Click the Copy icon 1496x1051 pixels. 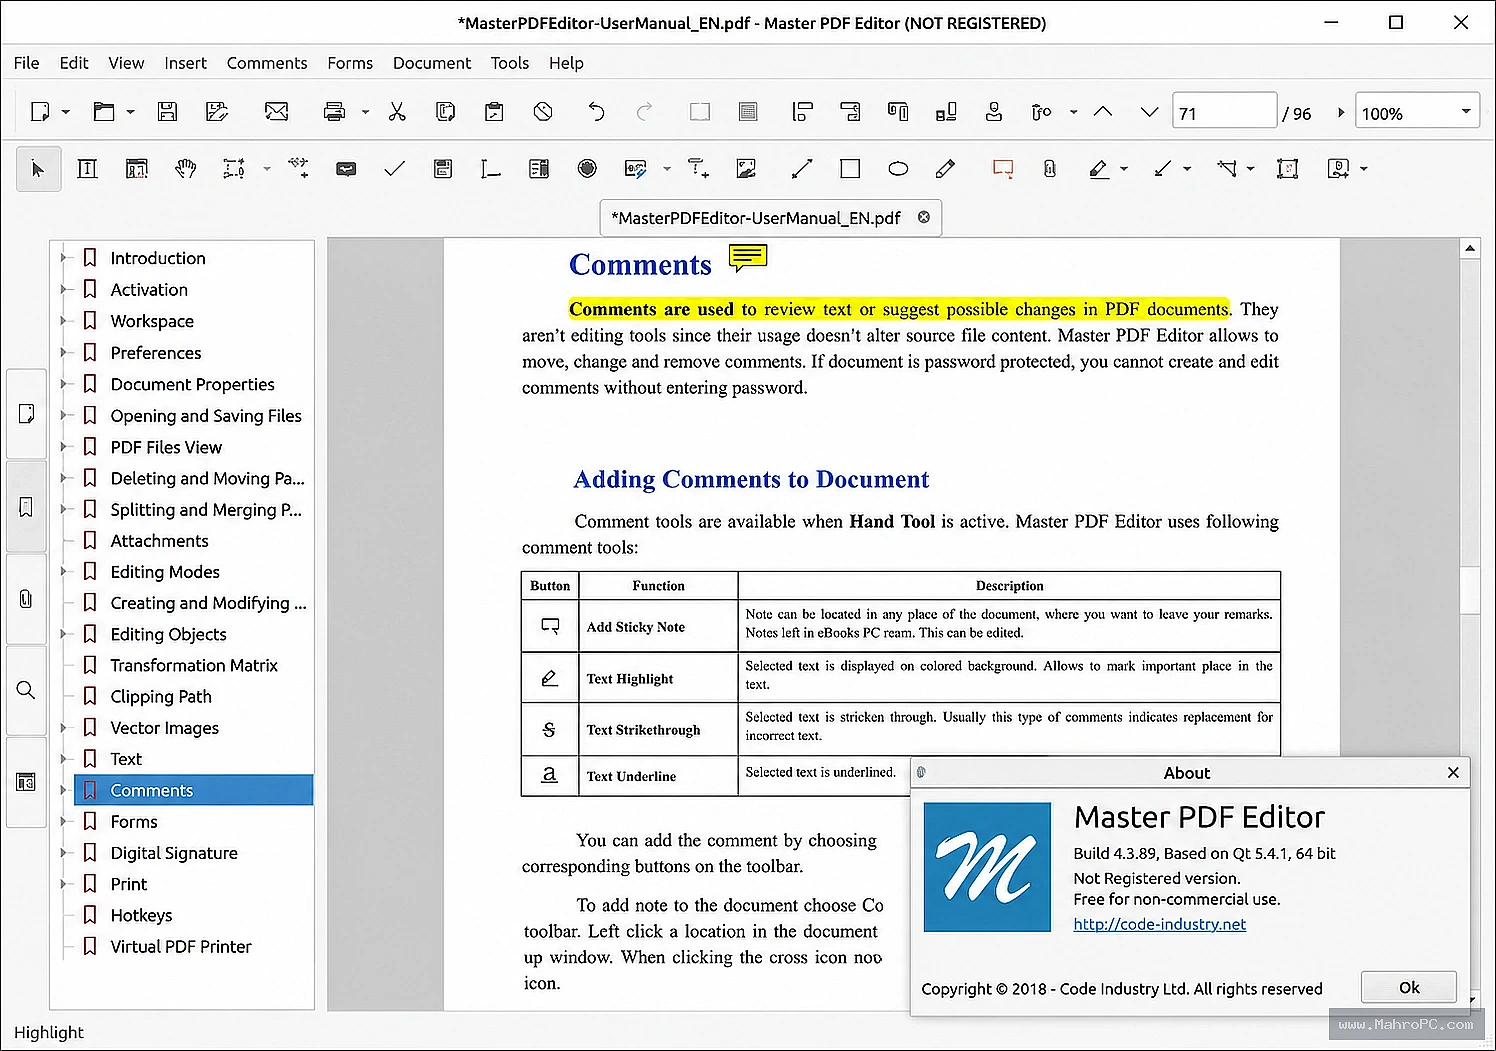click(446, 112)
